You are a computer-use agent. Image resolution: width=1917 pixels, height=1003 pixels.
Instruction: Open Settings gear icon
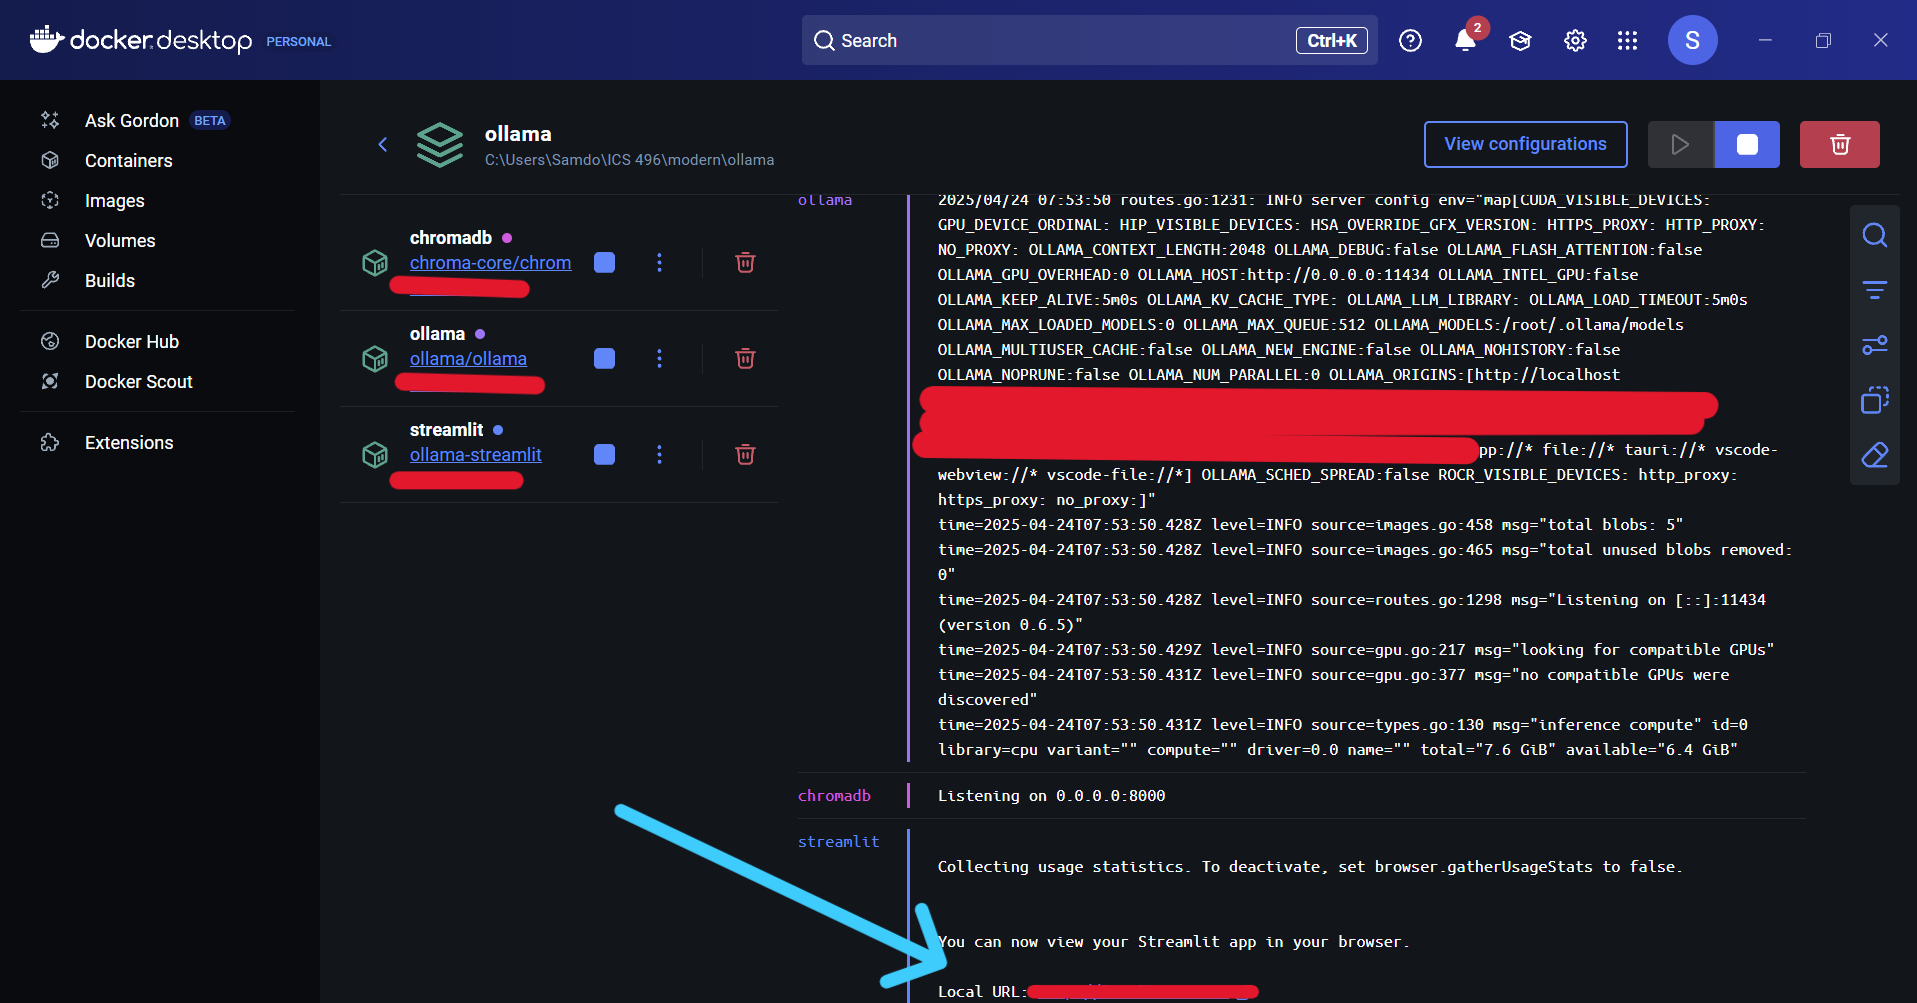click(x=1575, y=40)
